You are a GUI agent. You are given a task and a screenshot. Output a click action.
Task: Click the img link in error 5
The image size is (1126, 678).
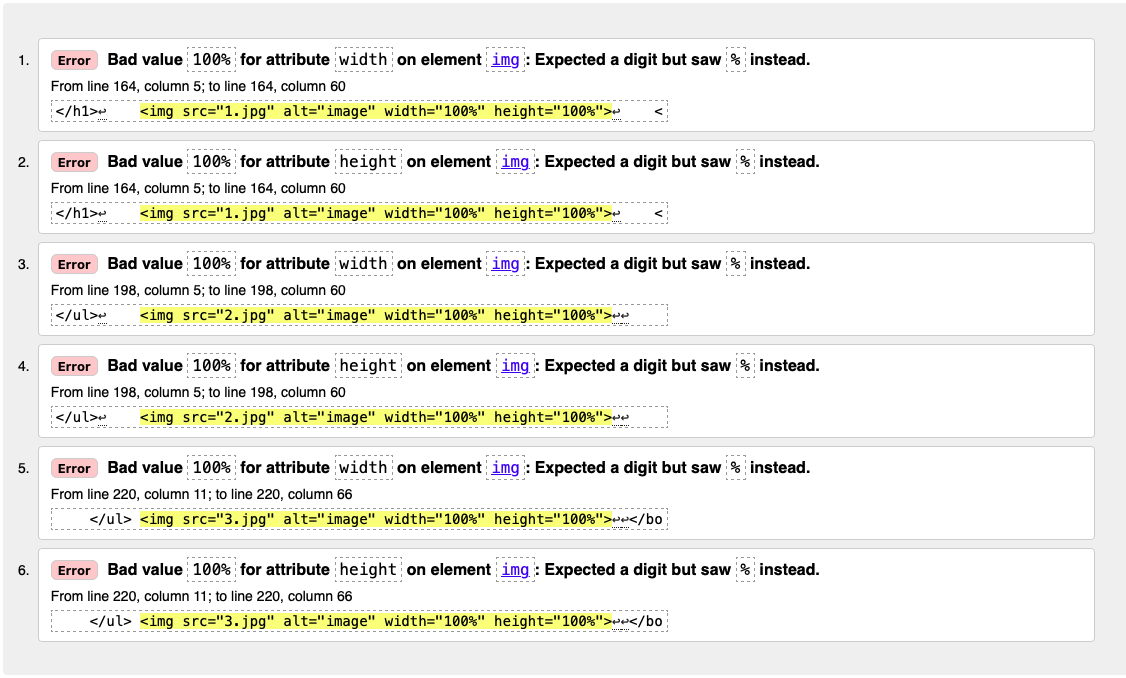tap(506, 468)
